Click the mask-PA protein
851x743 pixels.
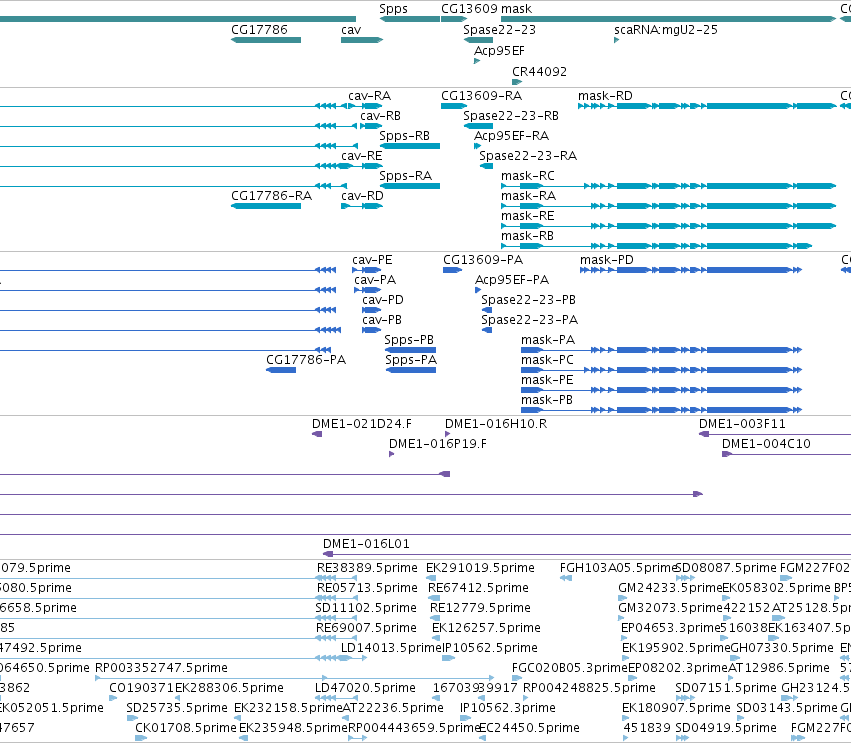pyautogui.click(x=662, y=351)
